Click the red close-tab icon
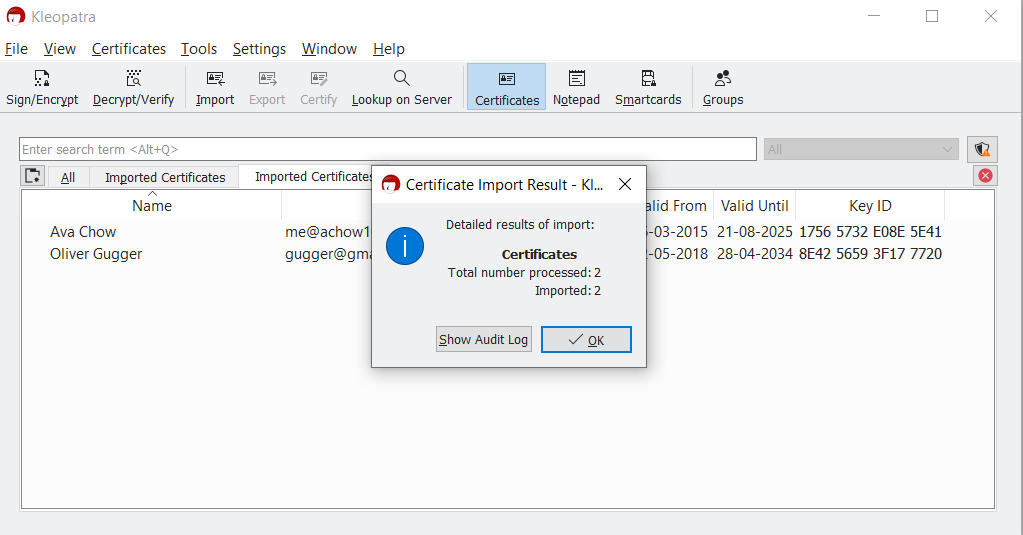Viewport: 1023px width, 535px height. [x=985, y=176]
